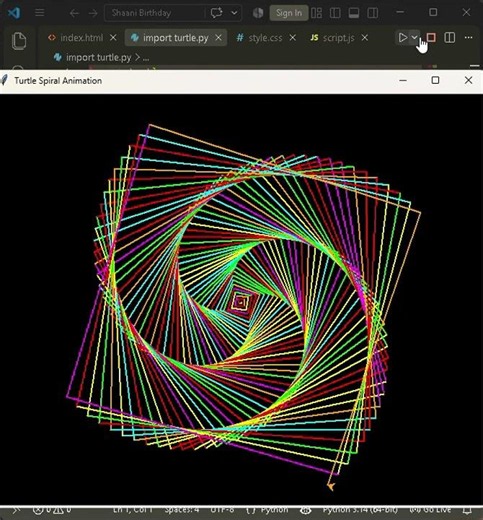Screen dimensions: 483x520
Task: Click the Copilot status bar icon
Action: (x=306, y=511)
